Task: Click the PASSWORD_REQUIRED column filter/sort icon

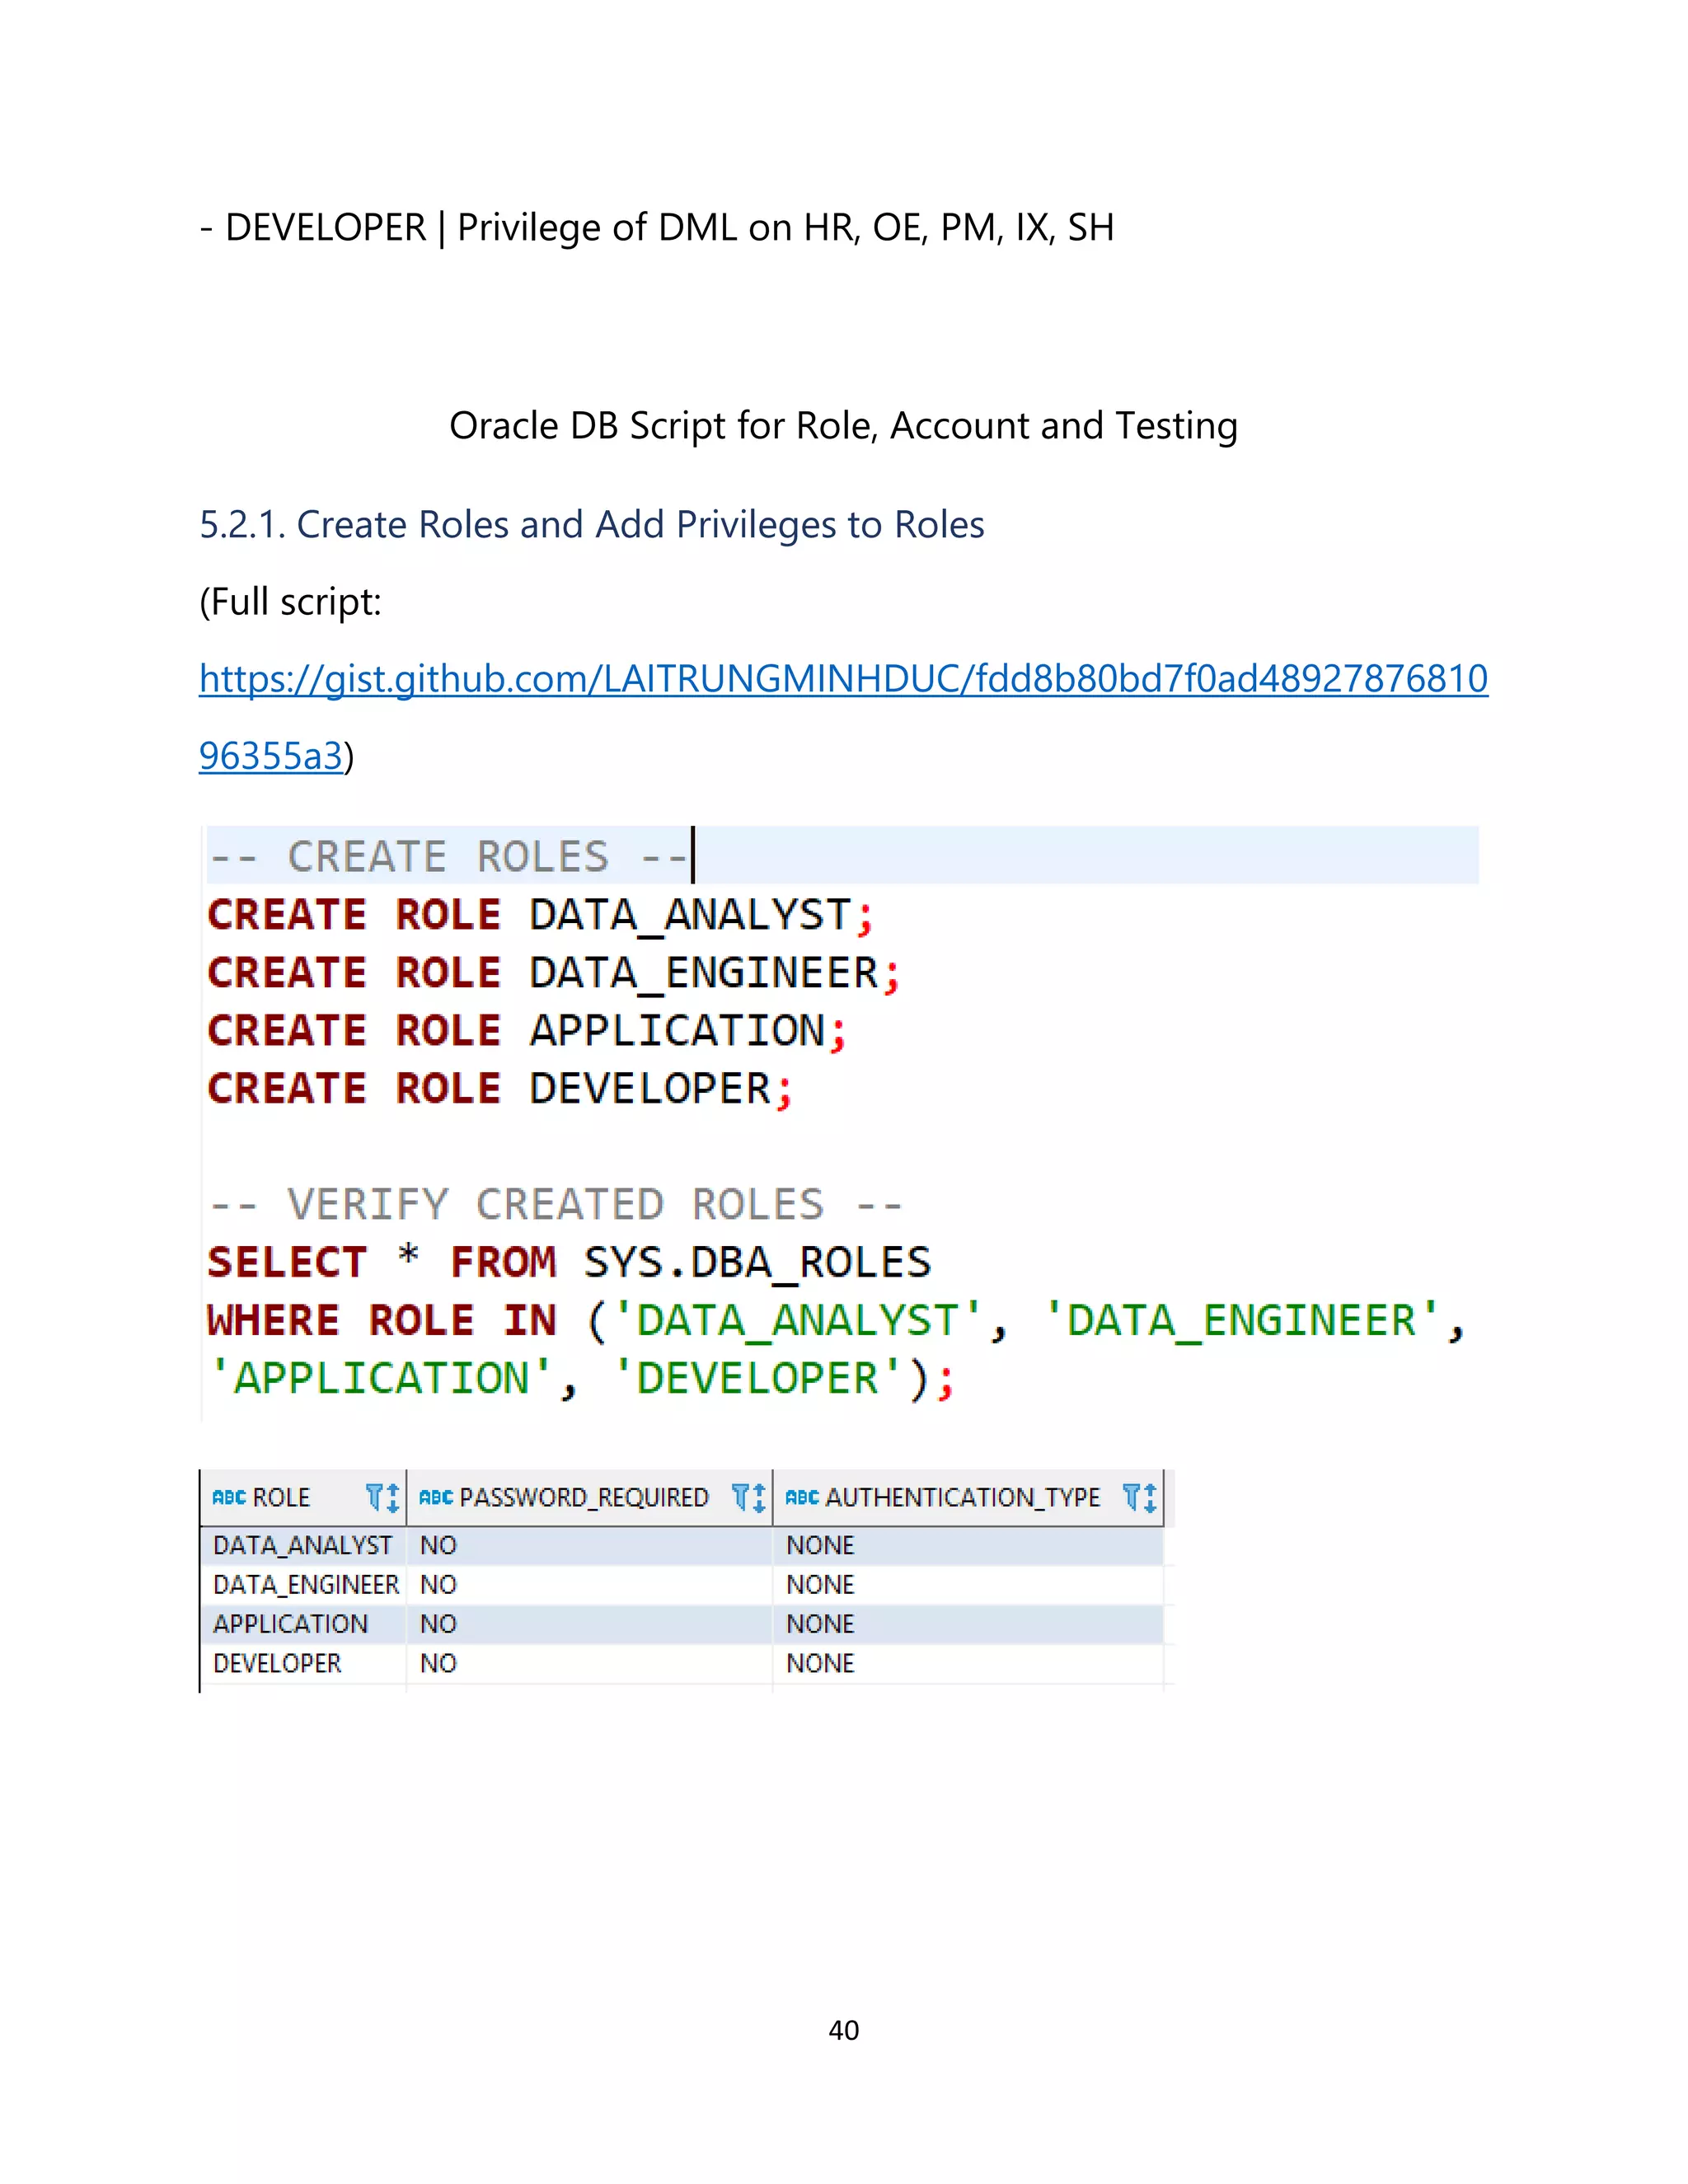Action: [748, 1497]
